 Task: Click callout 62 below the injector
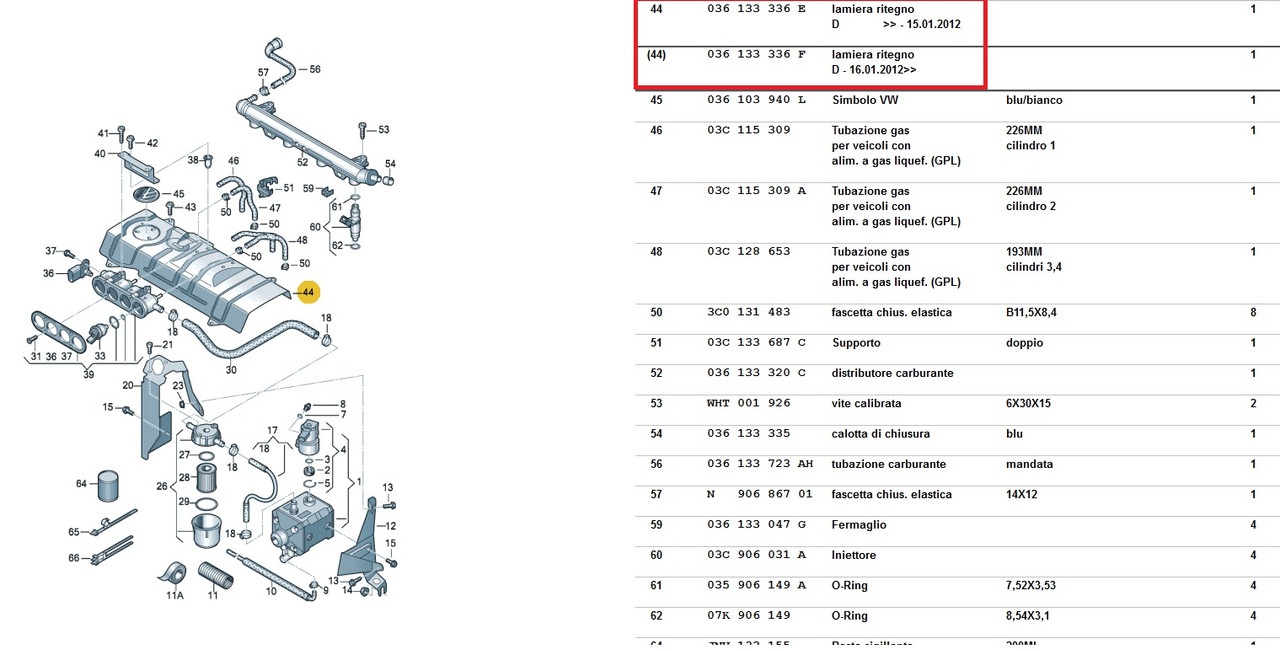point(337,245)
